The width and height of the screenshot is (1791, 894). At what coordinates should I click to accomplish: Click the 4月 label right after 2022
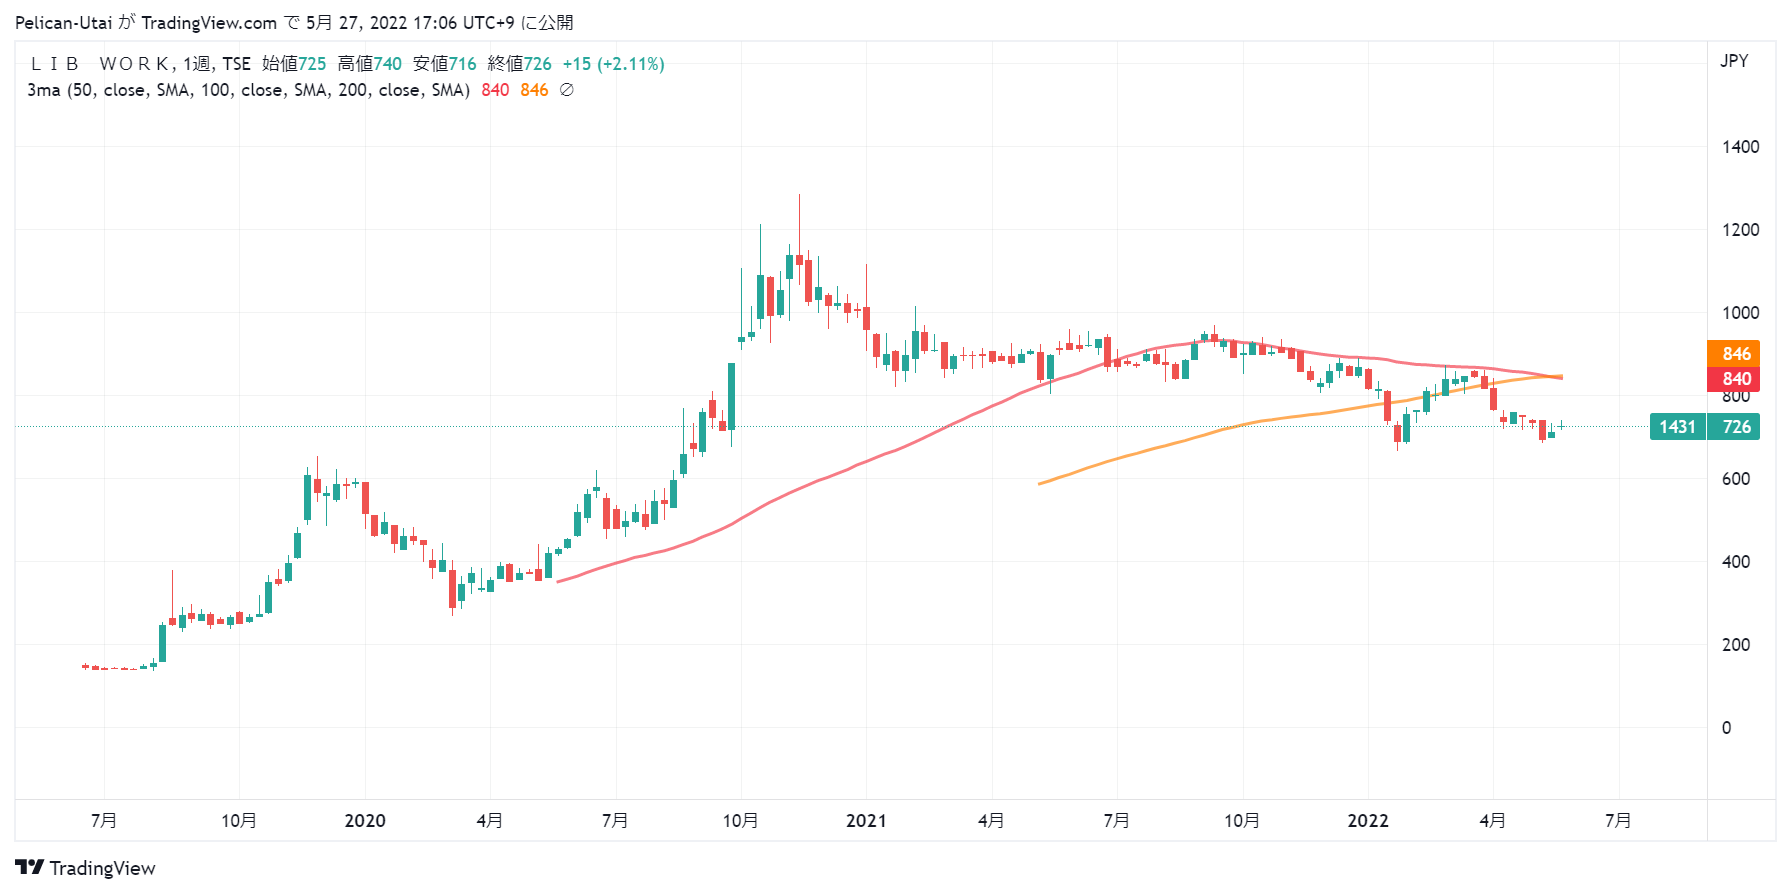(x=1493, y=821)
